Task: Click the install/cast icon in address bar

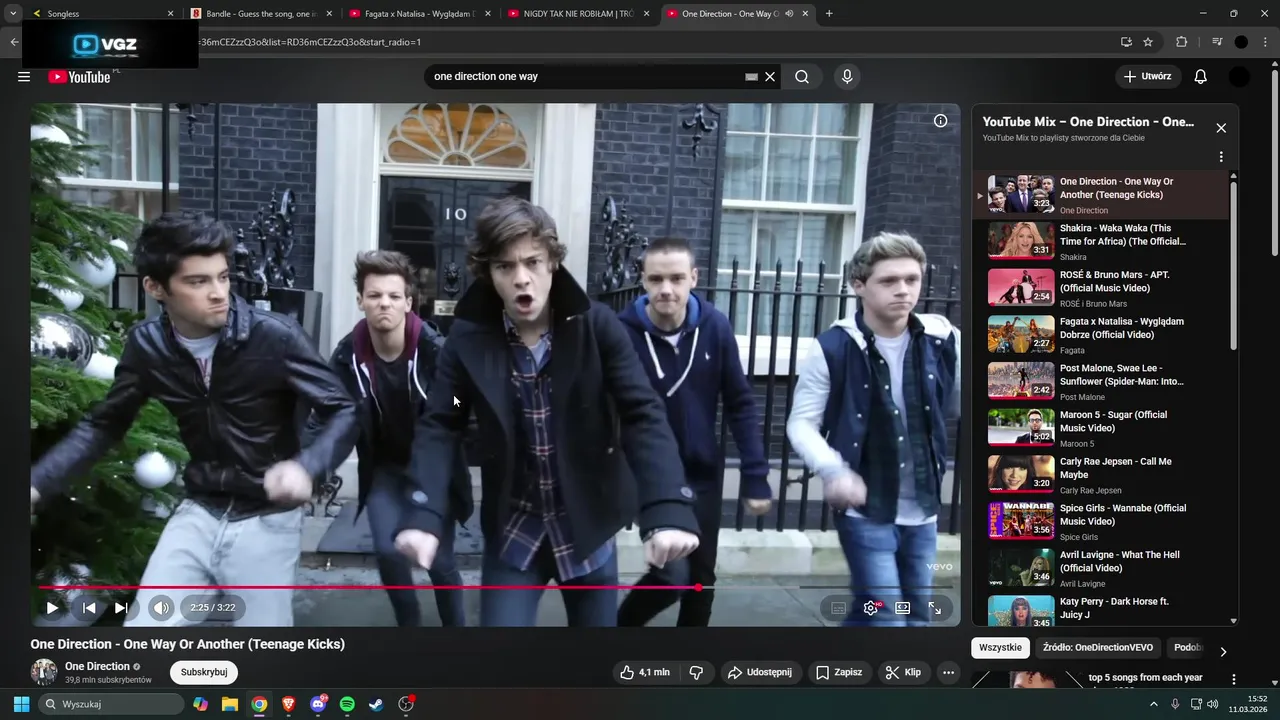Action: pyautogui.click(x=1126, y=42)
